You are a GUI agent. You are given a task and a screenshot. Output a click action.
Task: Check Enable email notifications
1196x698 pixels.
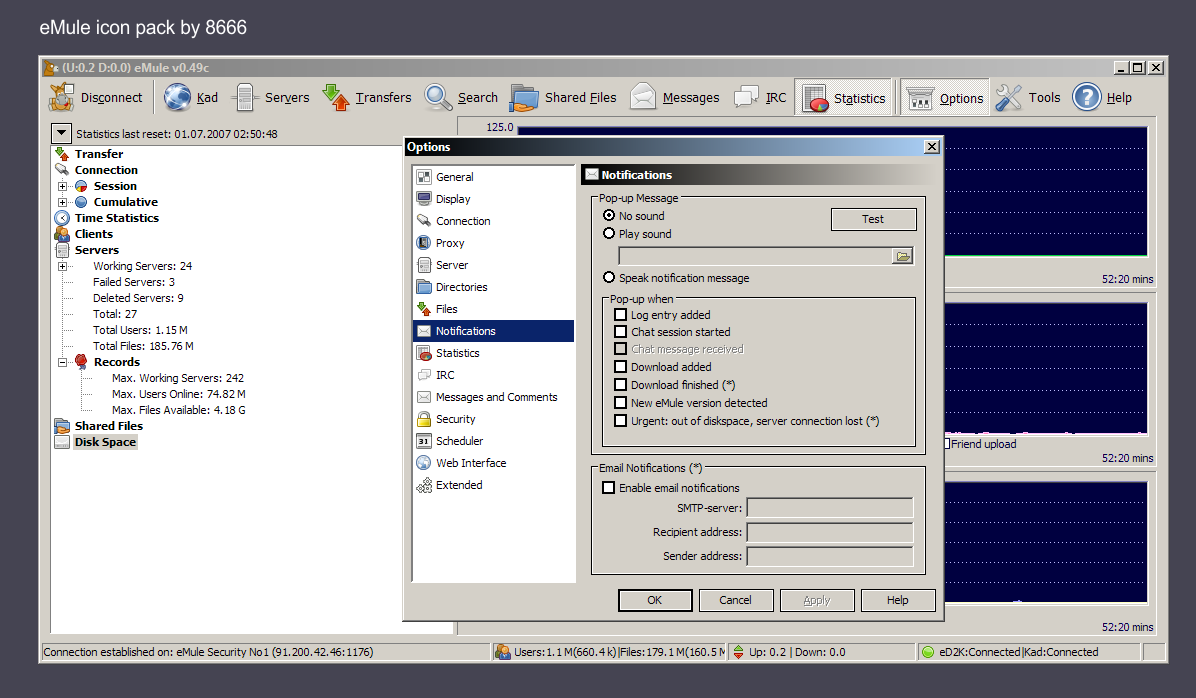[608, 487]
